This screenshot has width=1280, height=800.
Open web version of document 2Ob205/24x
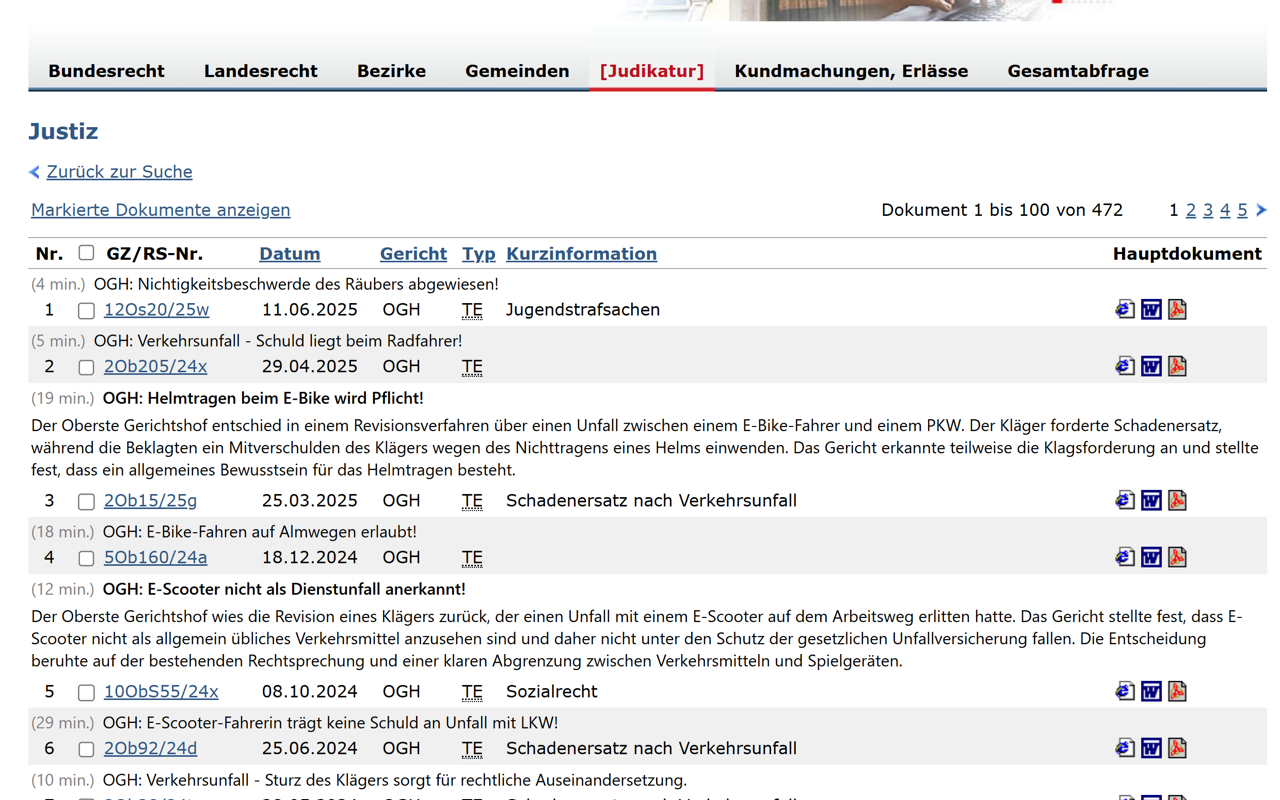[x=1125, y=367]
